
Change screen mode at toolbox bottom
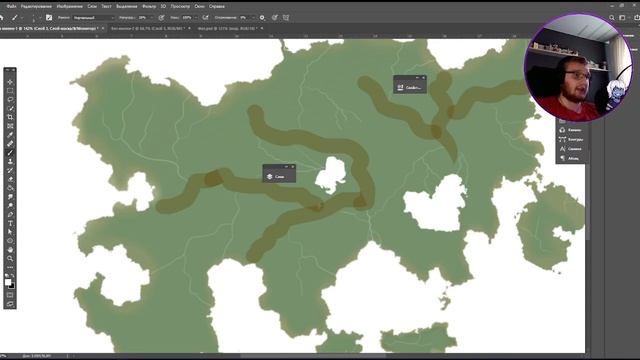10,304
